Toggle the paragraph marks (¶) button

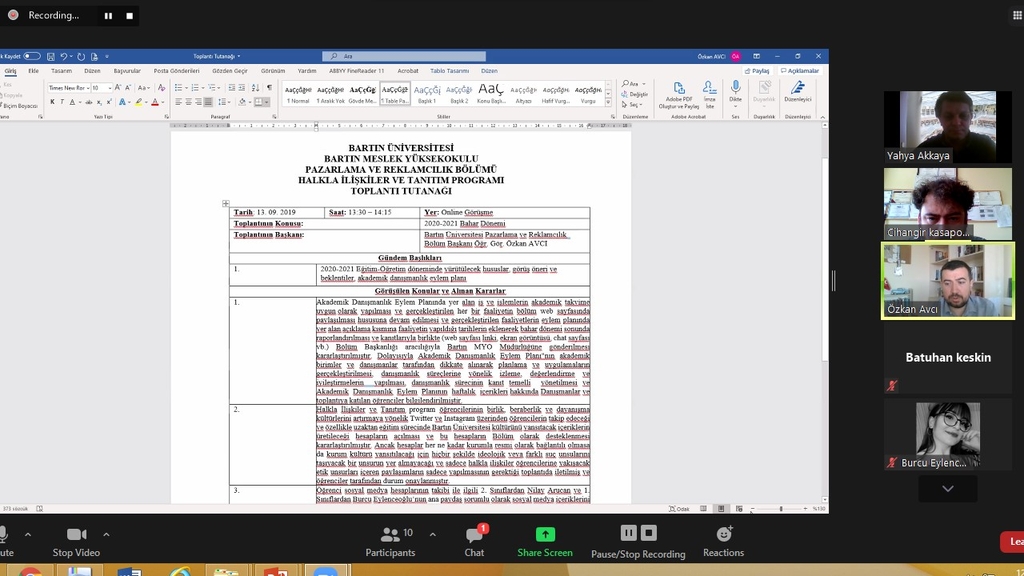[x=269, y=88]
